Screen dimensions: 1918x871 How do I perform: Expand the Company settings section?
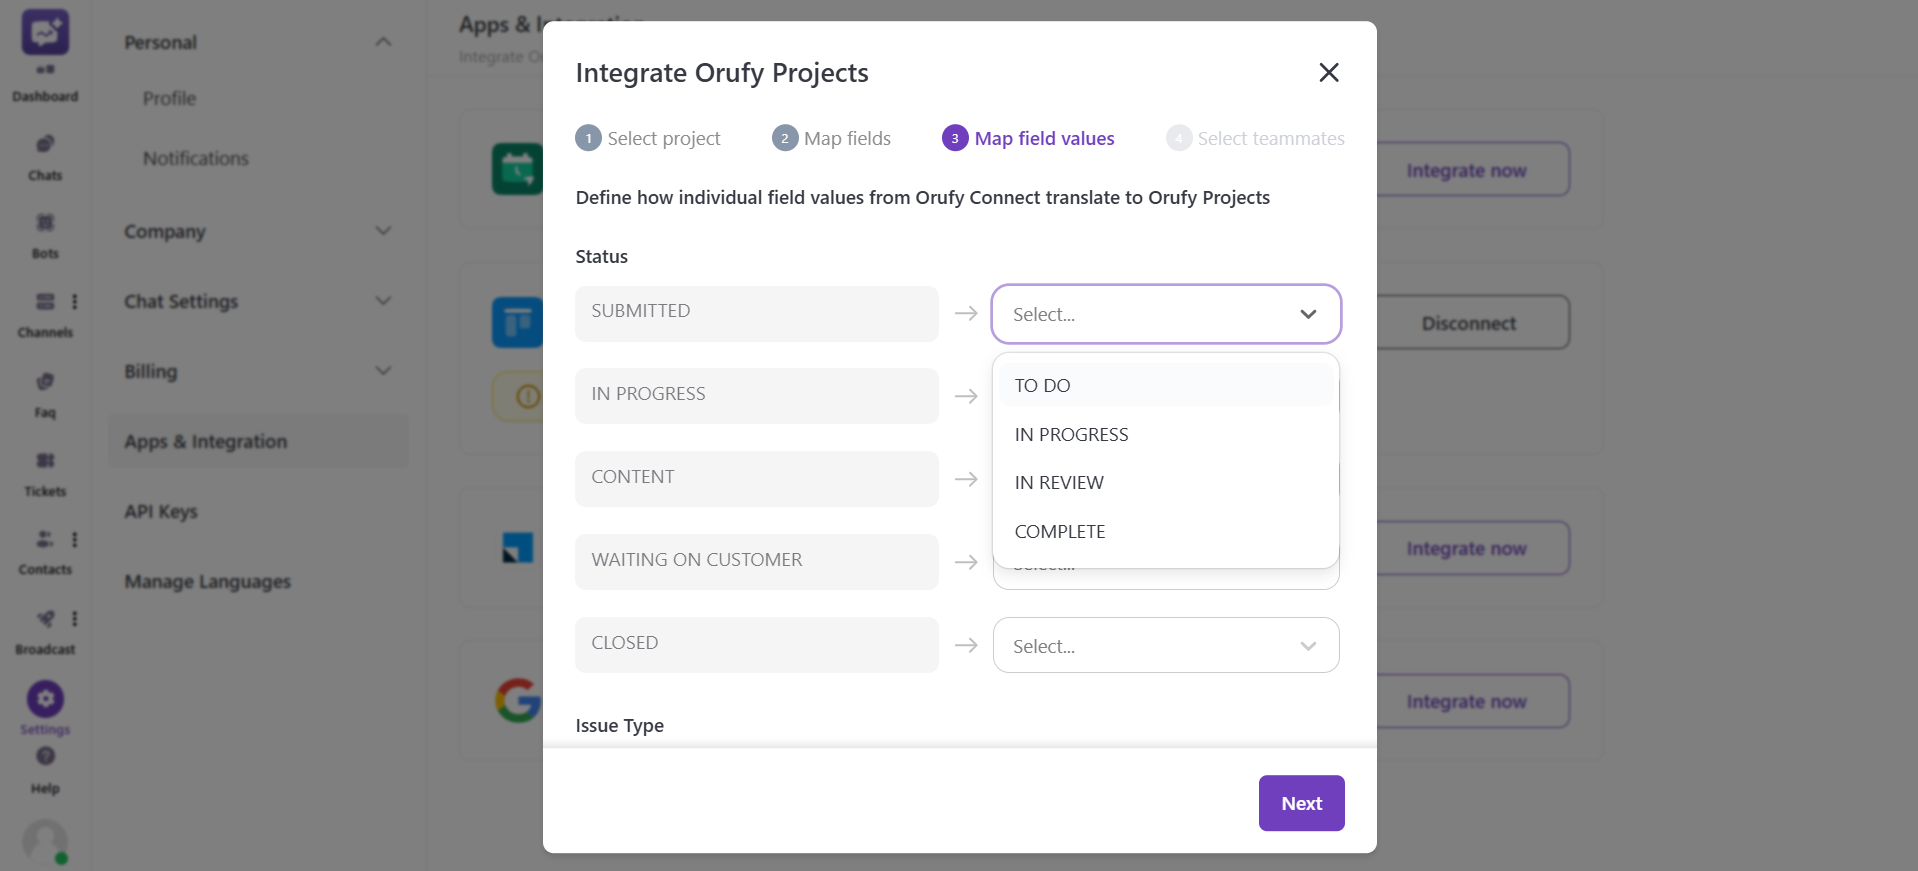coord(257,231)
